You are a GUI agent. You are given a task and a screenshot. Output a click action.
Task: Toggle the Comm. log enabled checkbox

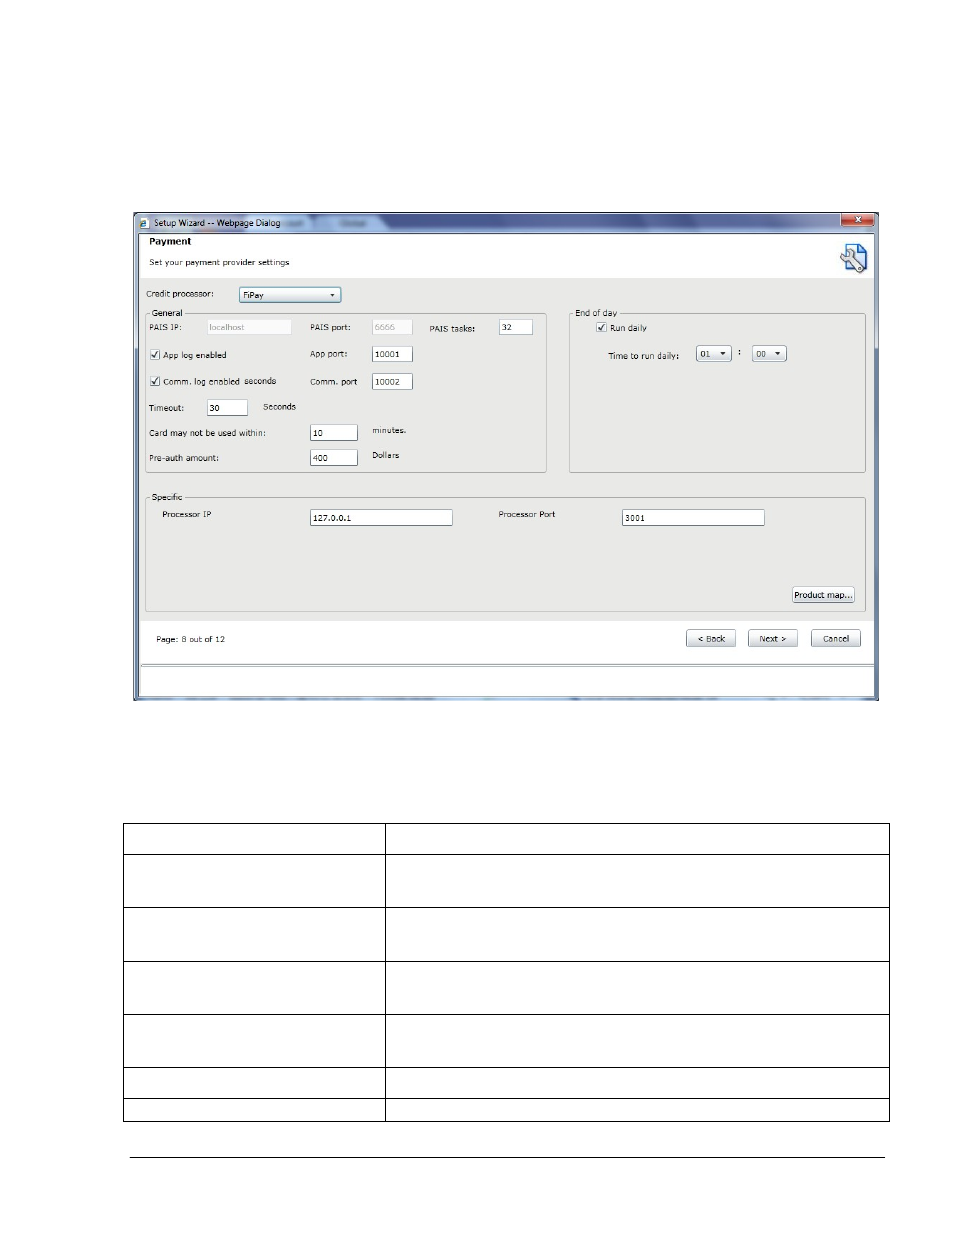tap(155, 381)
